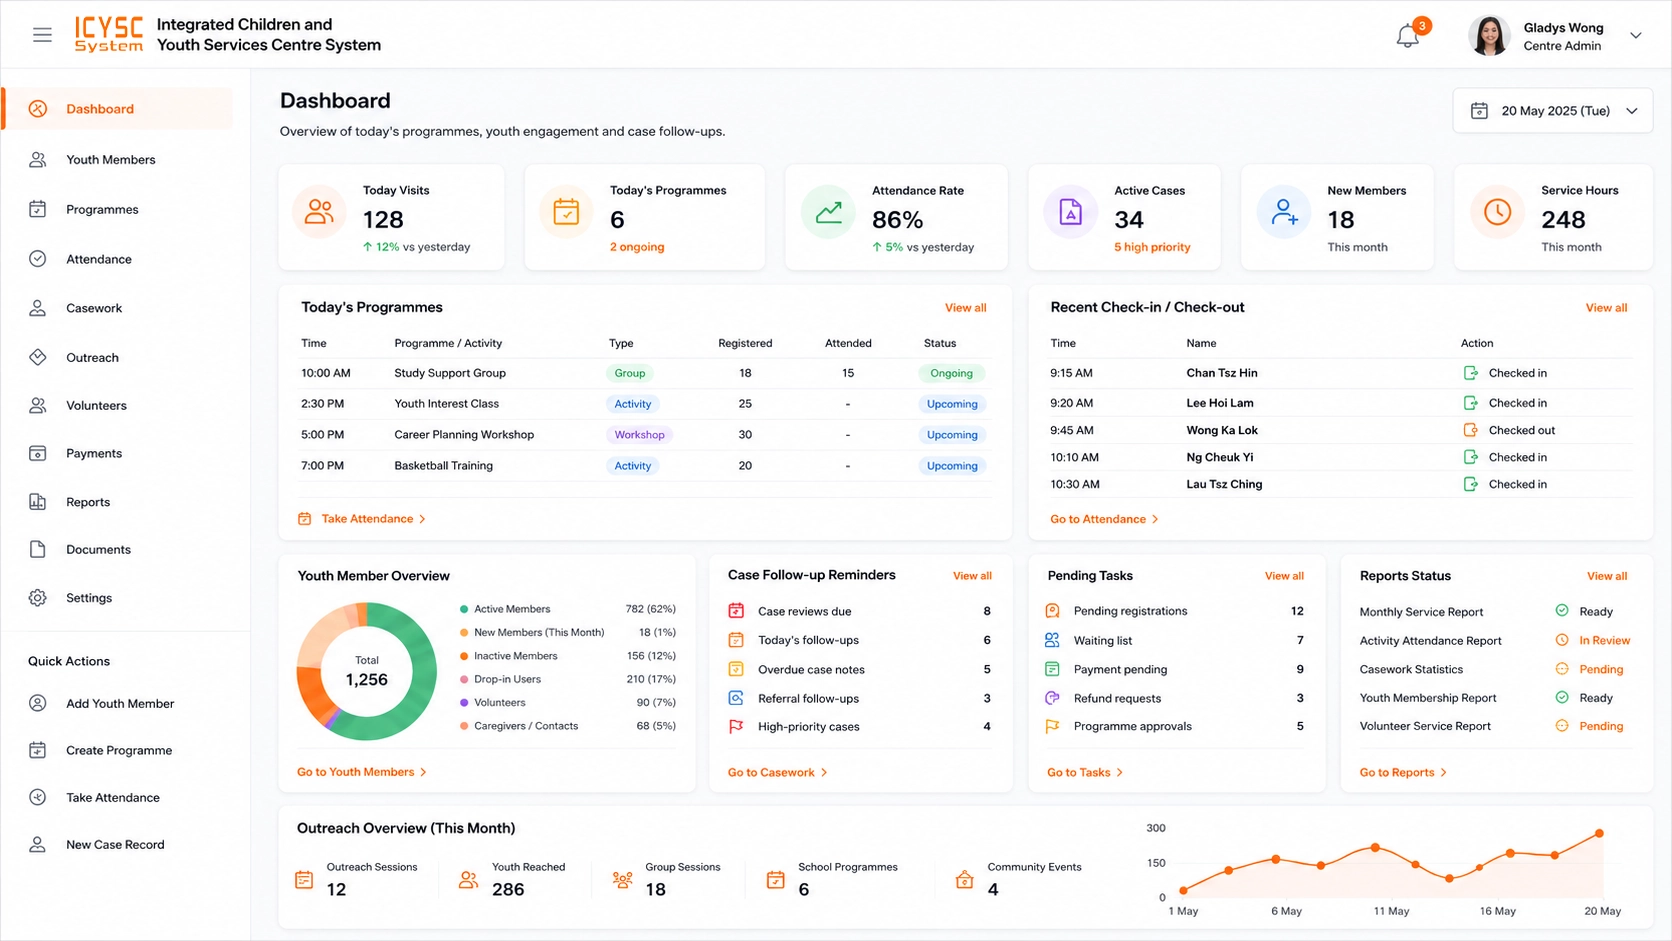Click the Attendance Rate trend chart icon

(828, 212)
